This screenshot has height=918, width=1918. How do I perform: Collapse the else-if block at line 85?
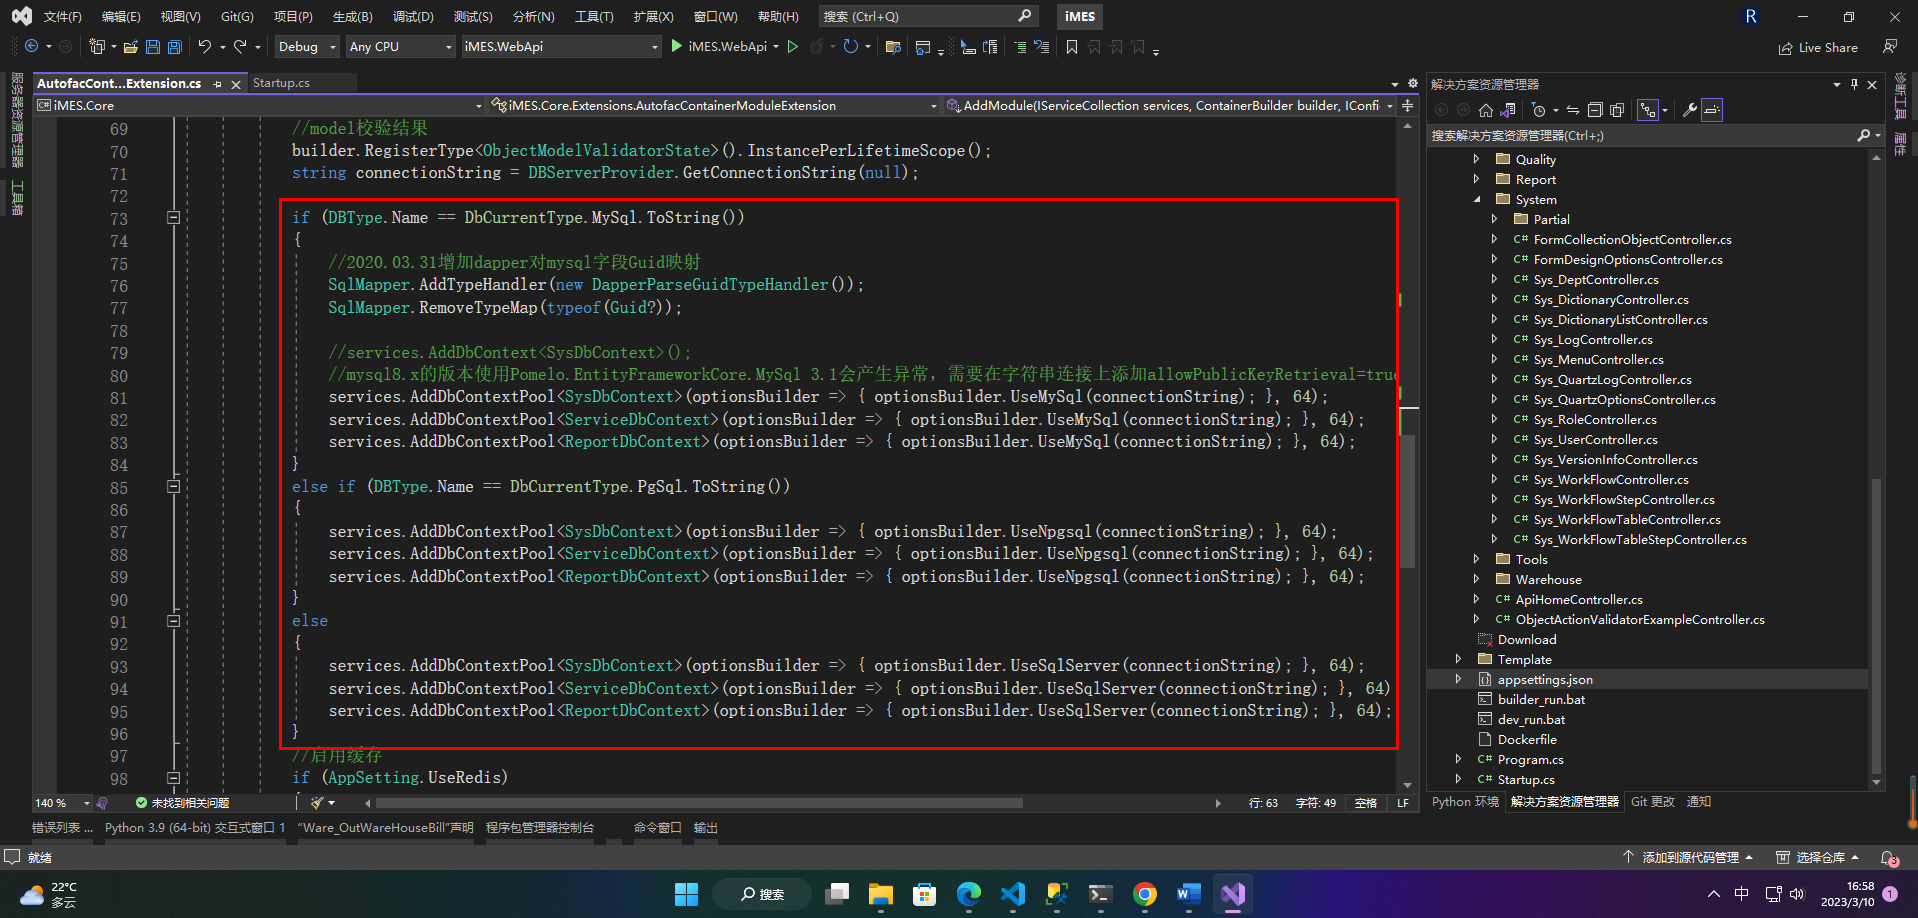pos(173,486)
